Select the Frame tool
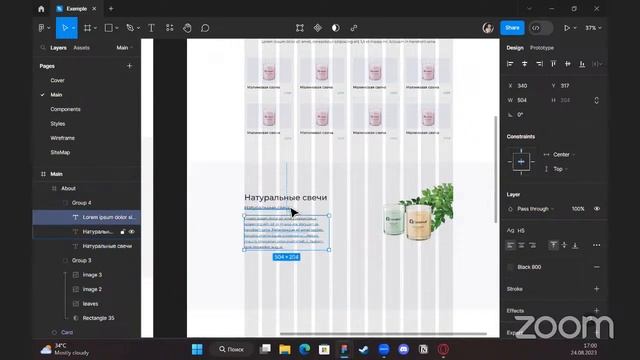 click(87, 28)
